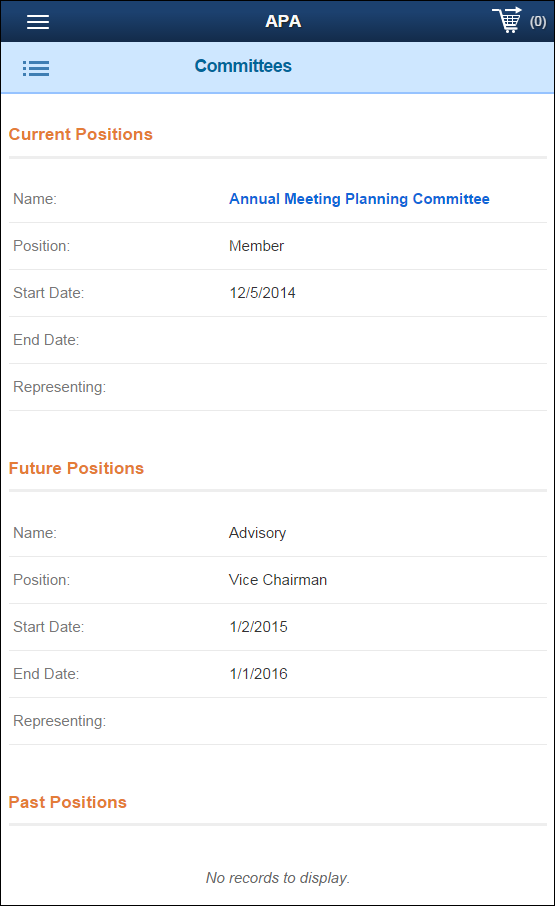Click the Current Positions section header
Screen dimensions: 555x906
click(x=81, y=134)
